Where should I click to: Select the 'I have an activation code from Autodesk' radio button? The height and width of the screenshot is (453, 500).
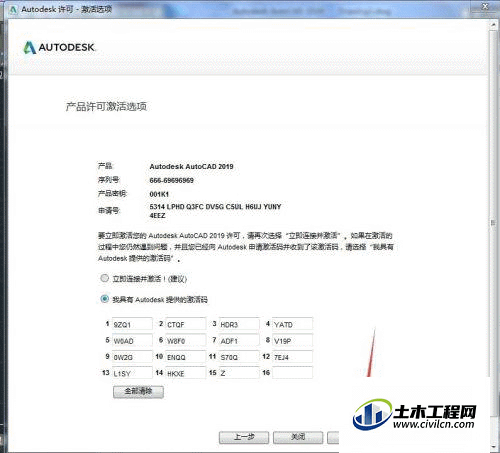point(104,299)
